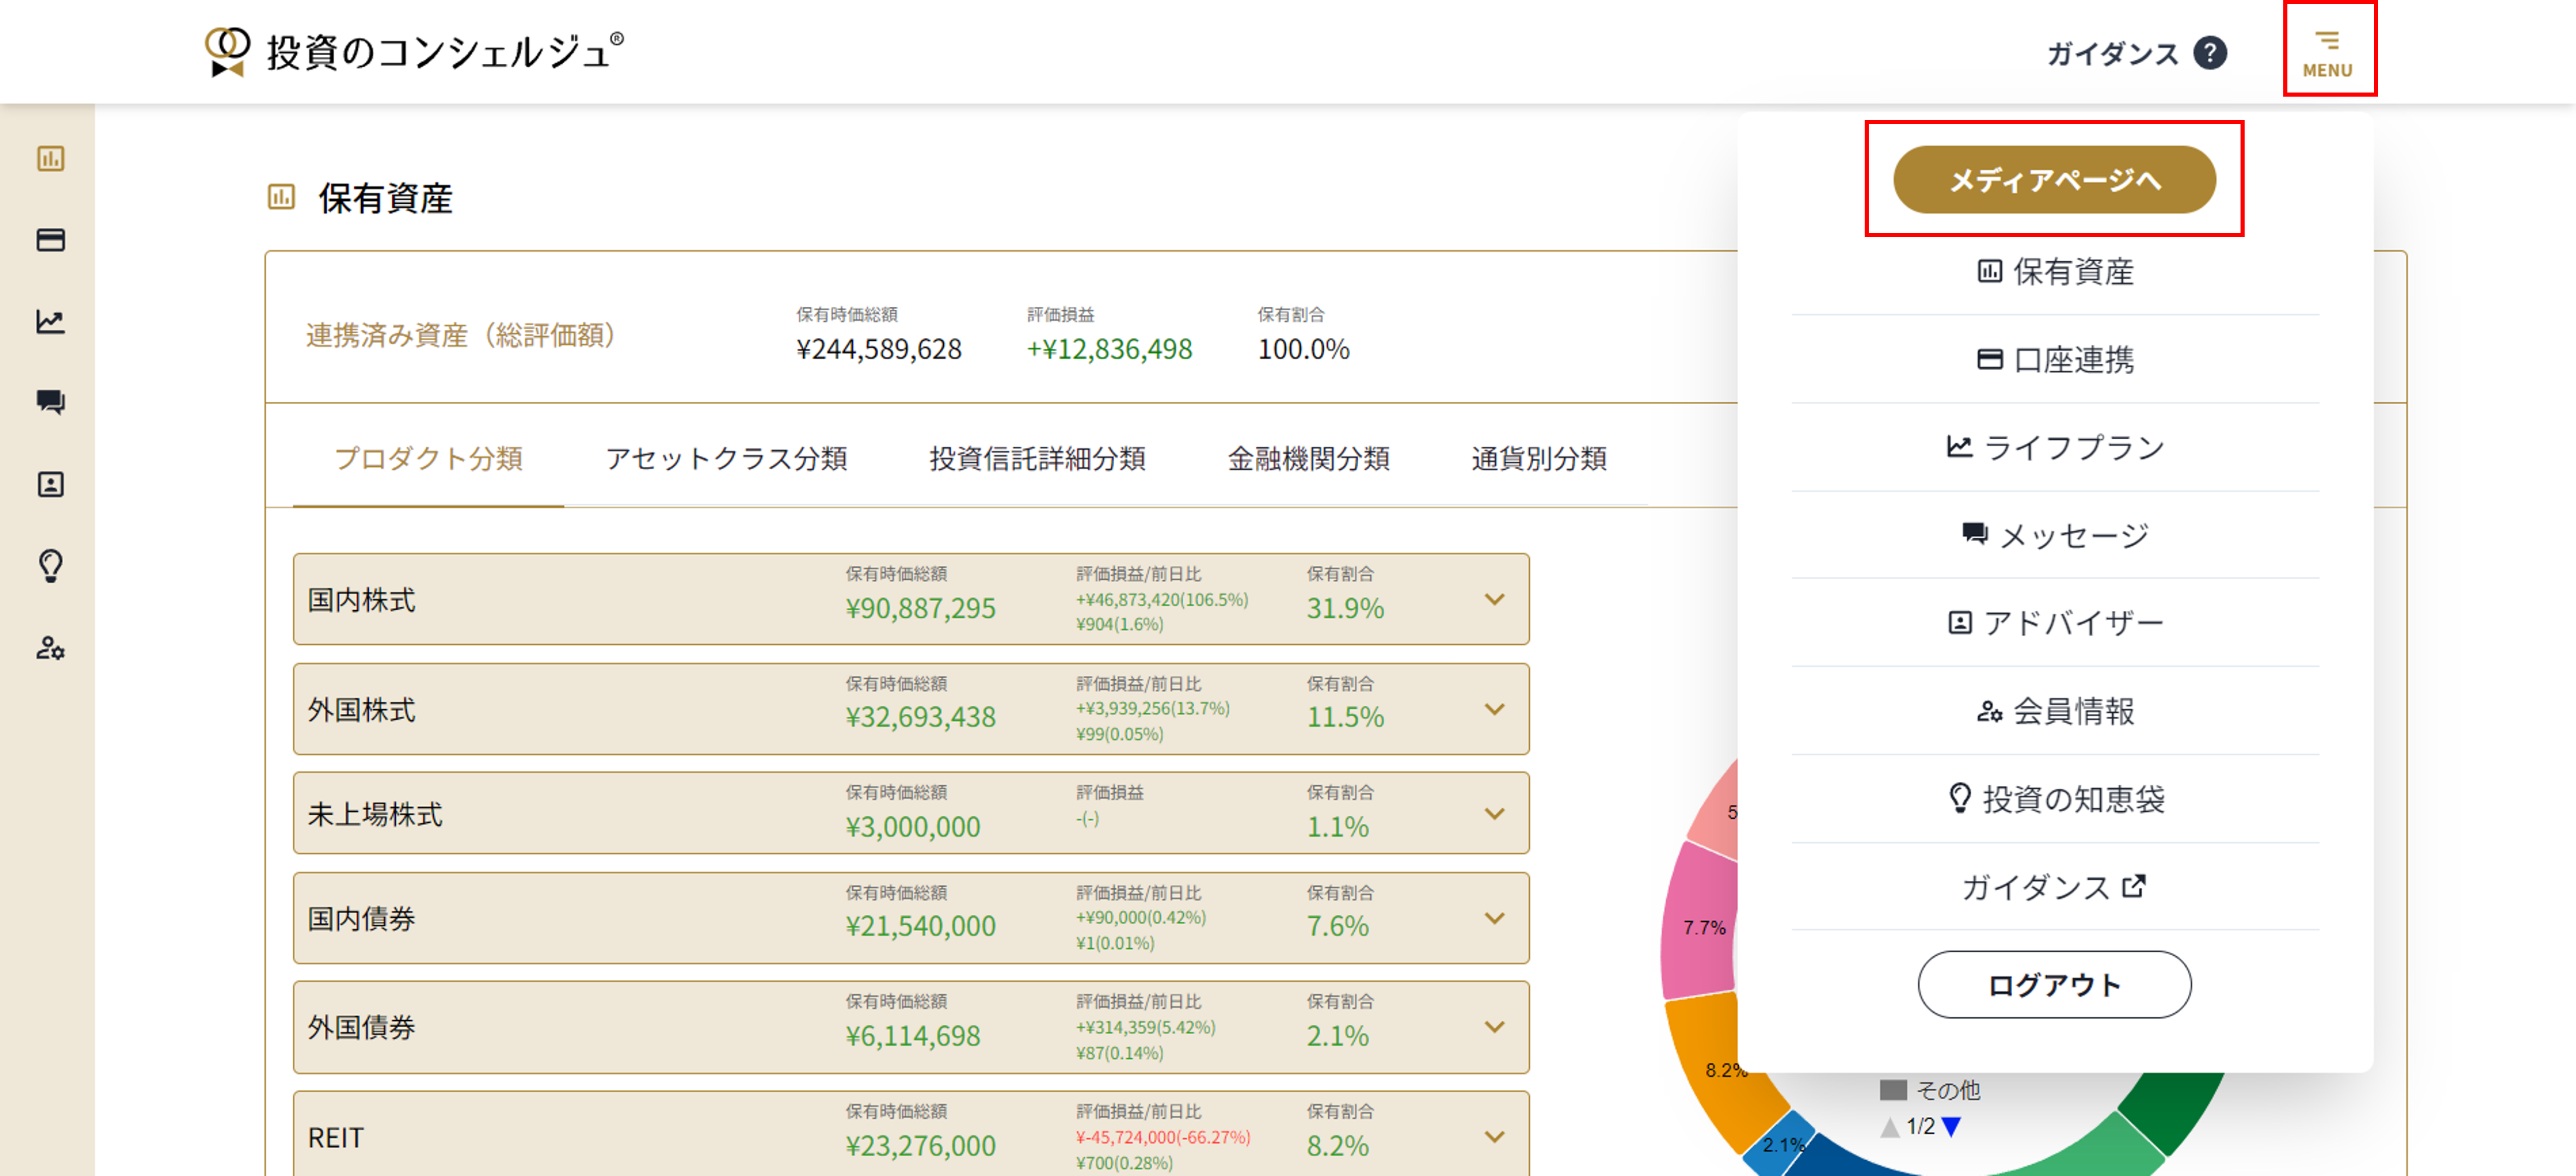Viewport: 2576px width, 1176px height.
Task: Click the account-link card icon in sidebar
Action: 50,240
